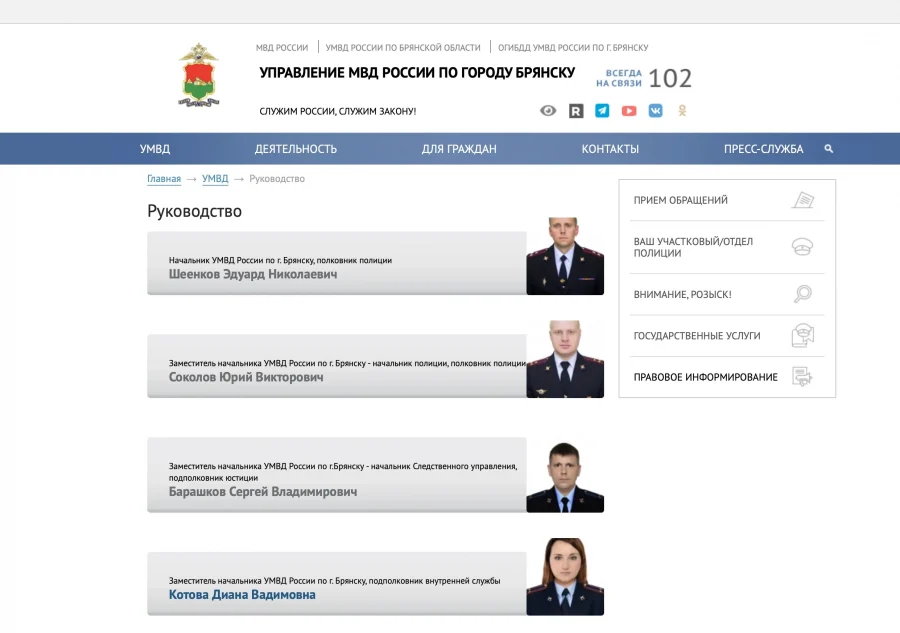
Task: Expand the ДЛЯ ГРАЖДАН menu
Action: click(459, 149)
